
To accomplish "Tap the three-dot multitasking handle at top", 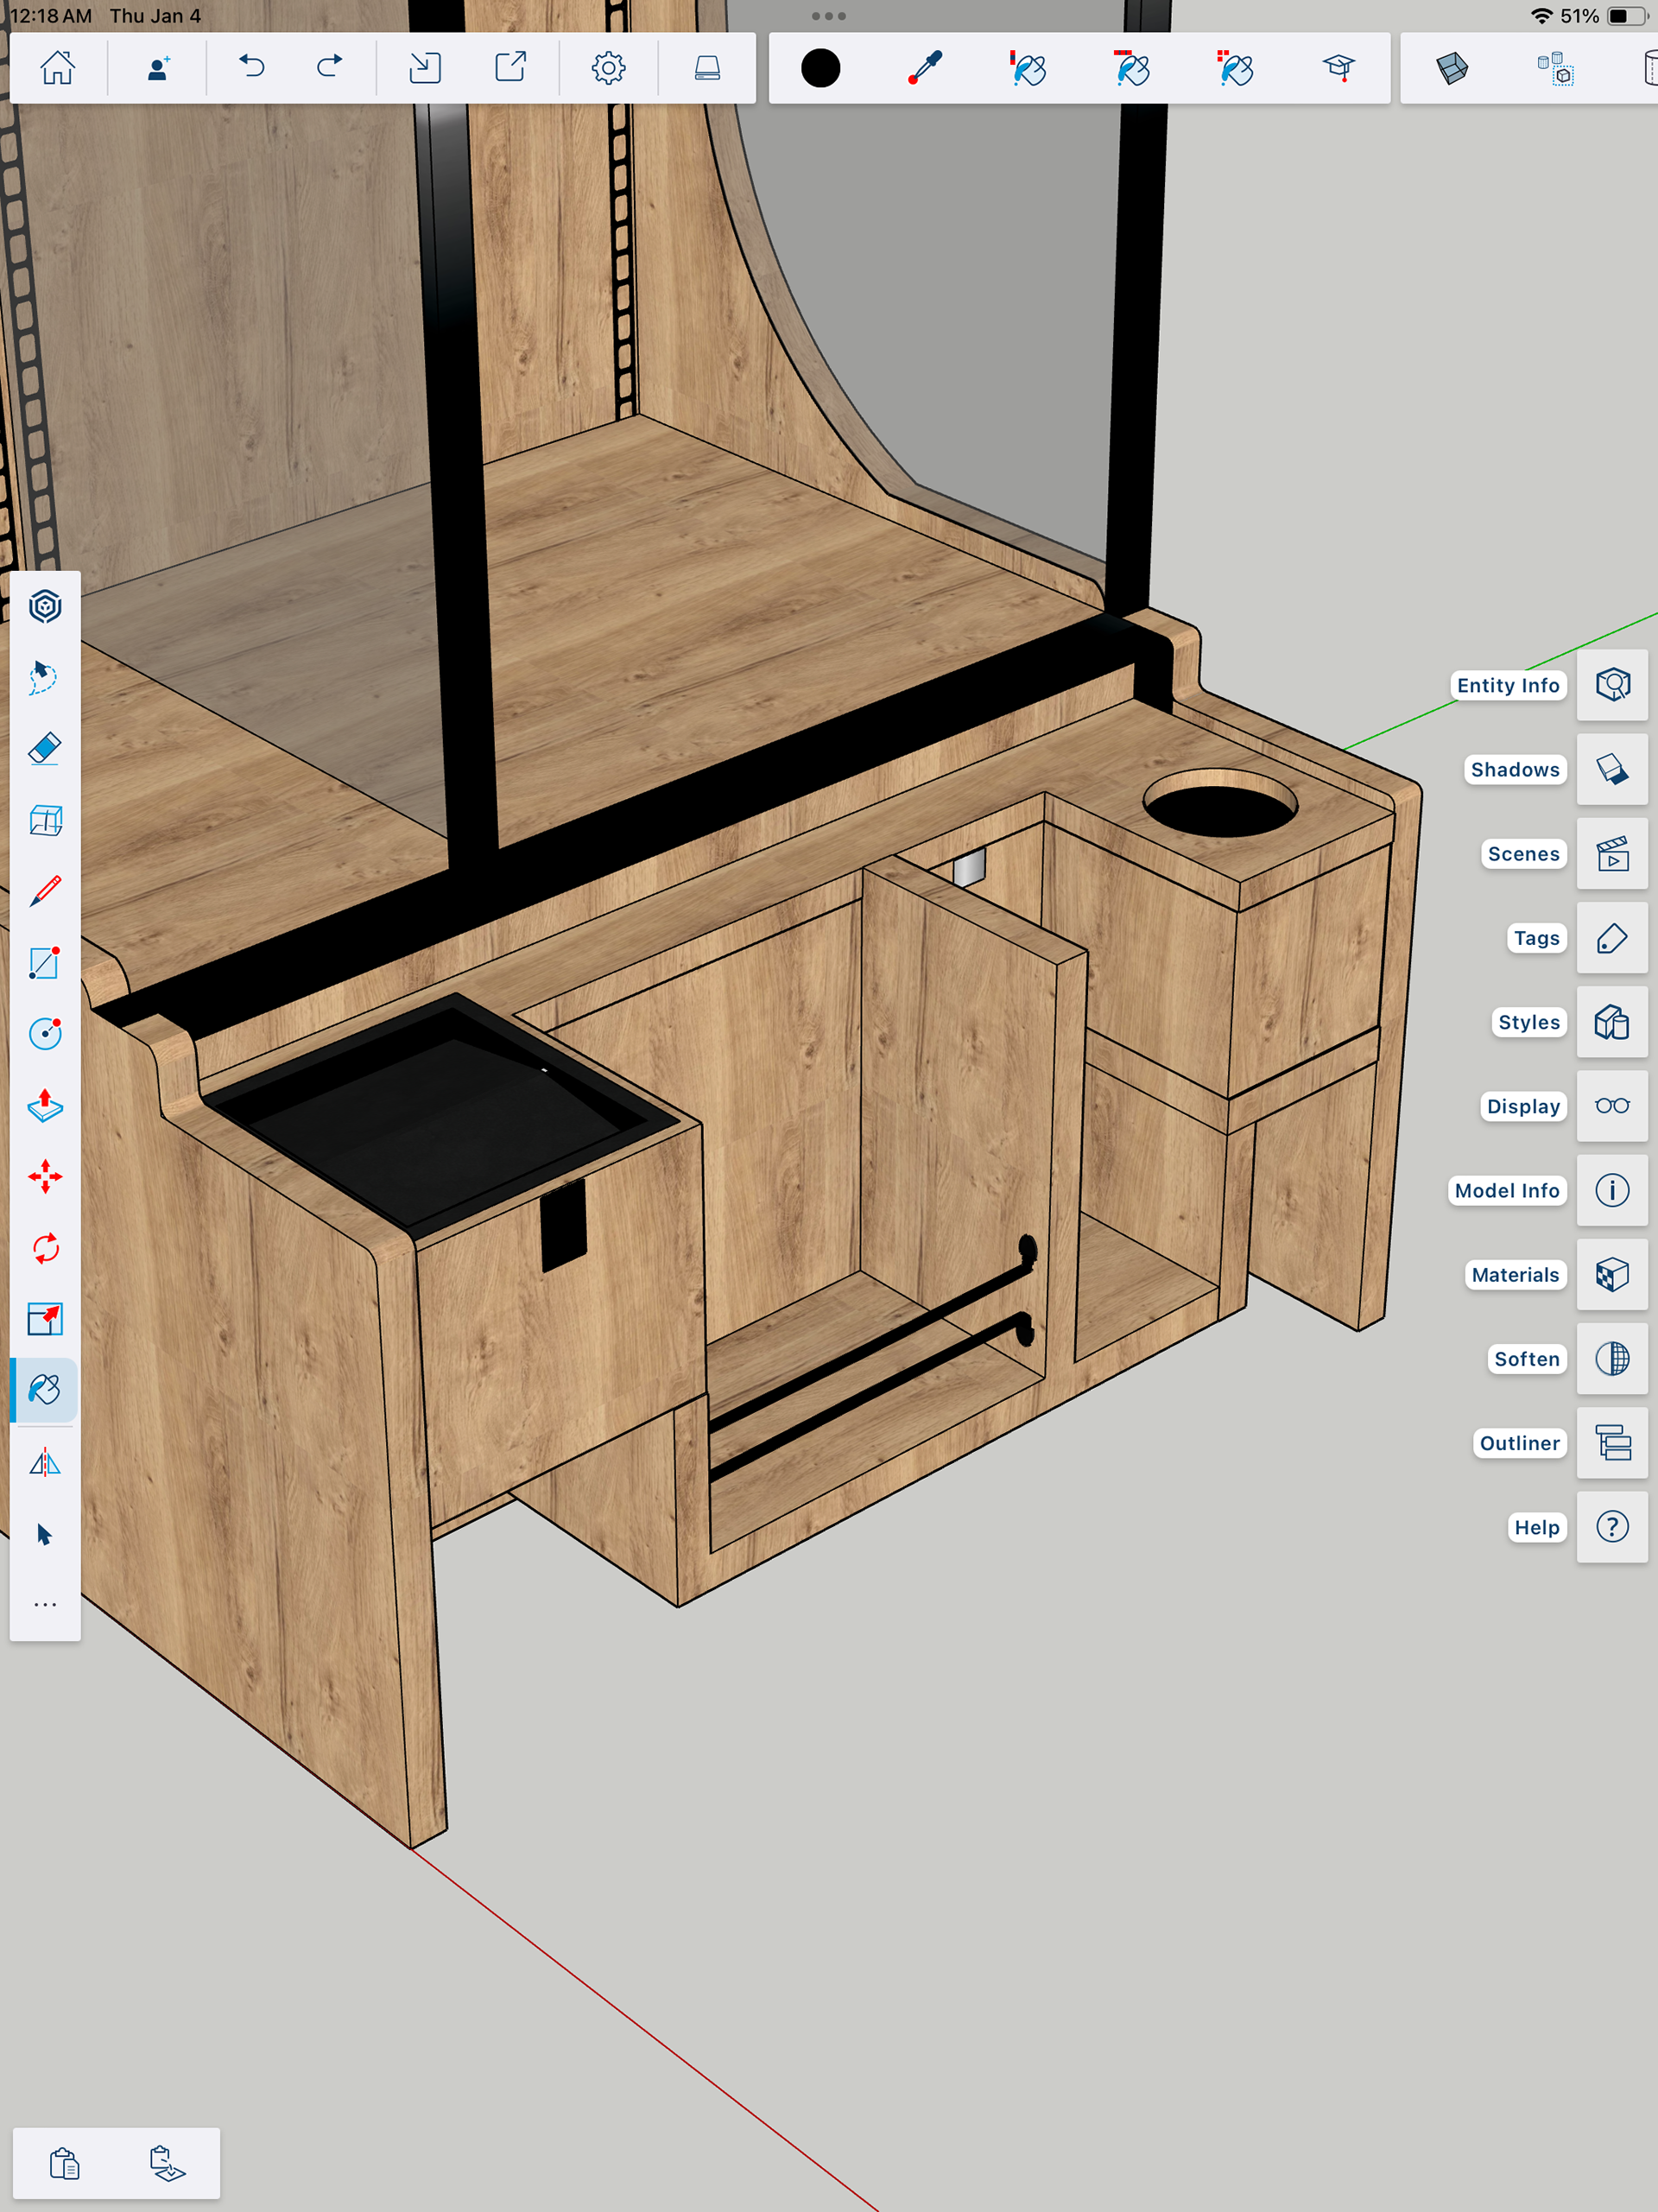I will 828,16.
